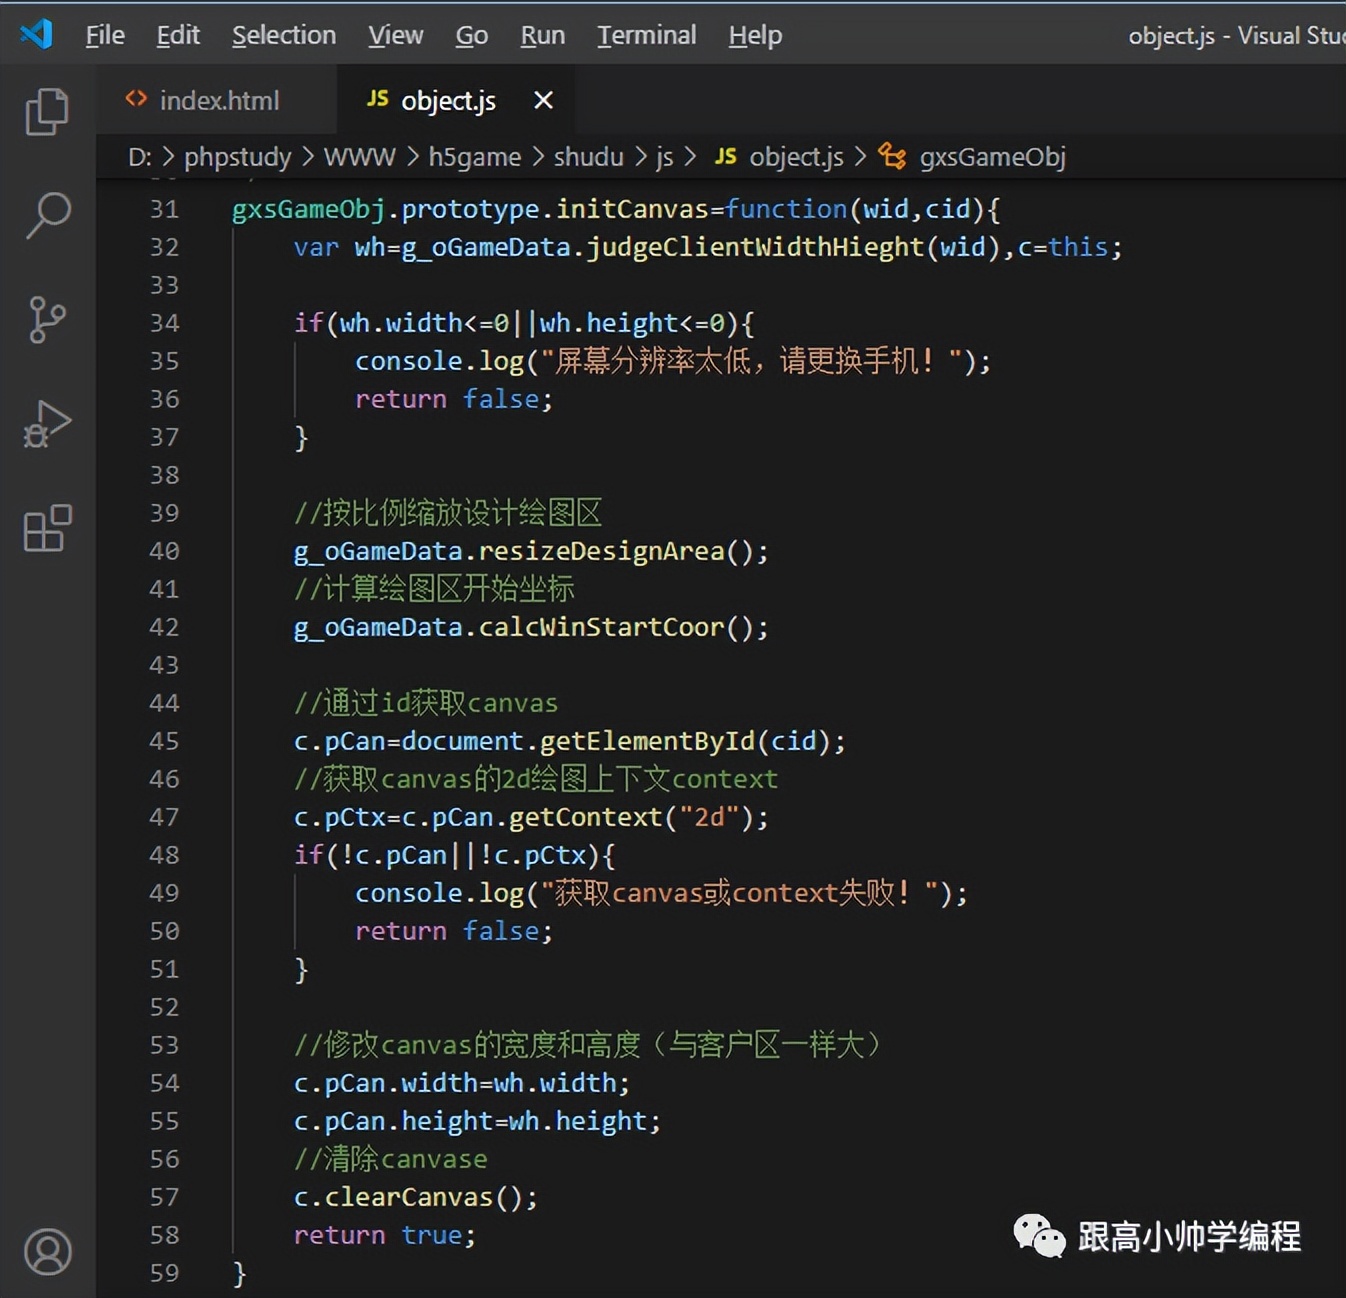Open the Run menu
1346x1298 pixels.
pyautogui.click(x=543, y=35)
